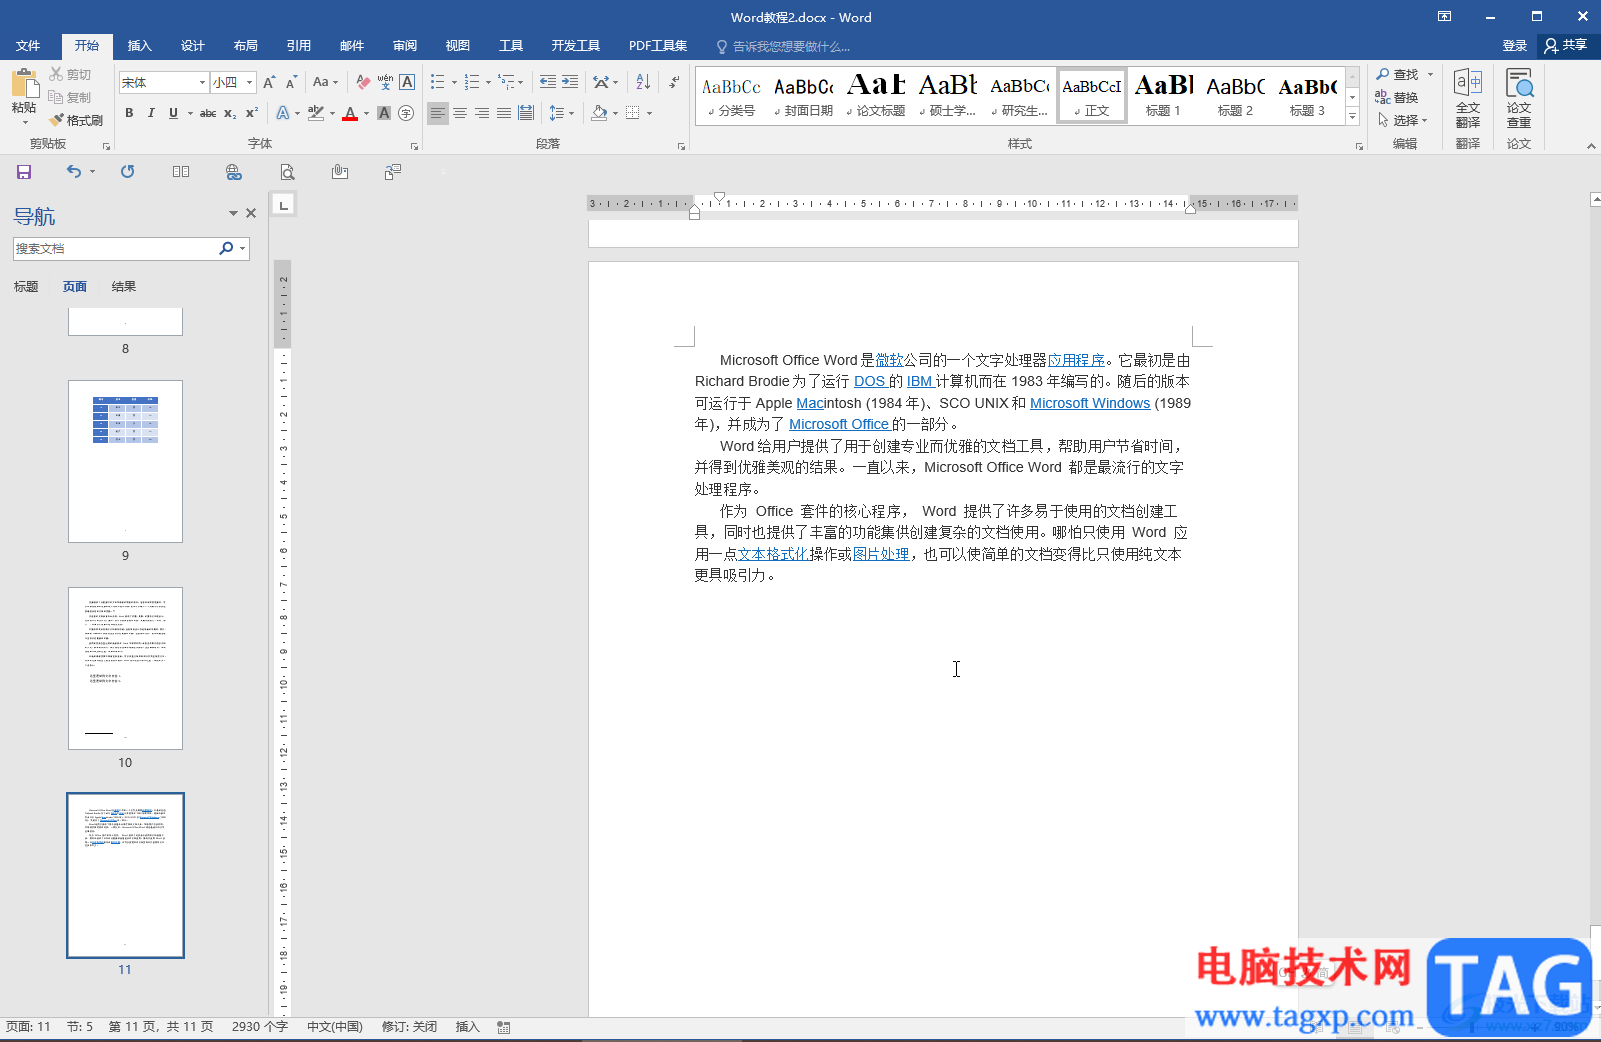
Task: Align text left
Action: click(438, 113)
